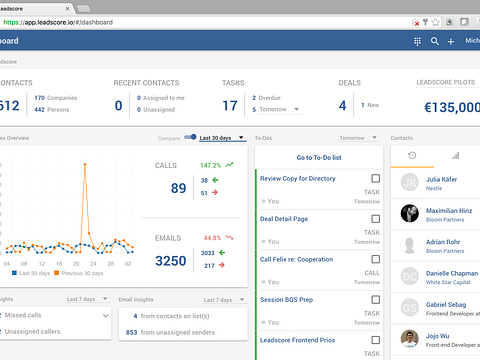
Task: Switch to the signal bars contacts tab
Action: [455, 156]
